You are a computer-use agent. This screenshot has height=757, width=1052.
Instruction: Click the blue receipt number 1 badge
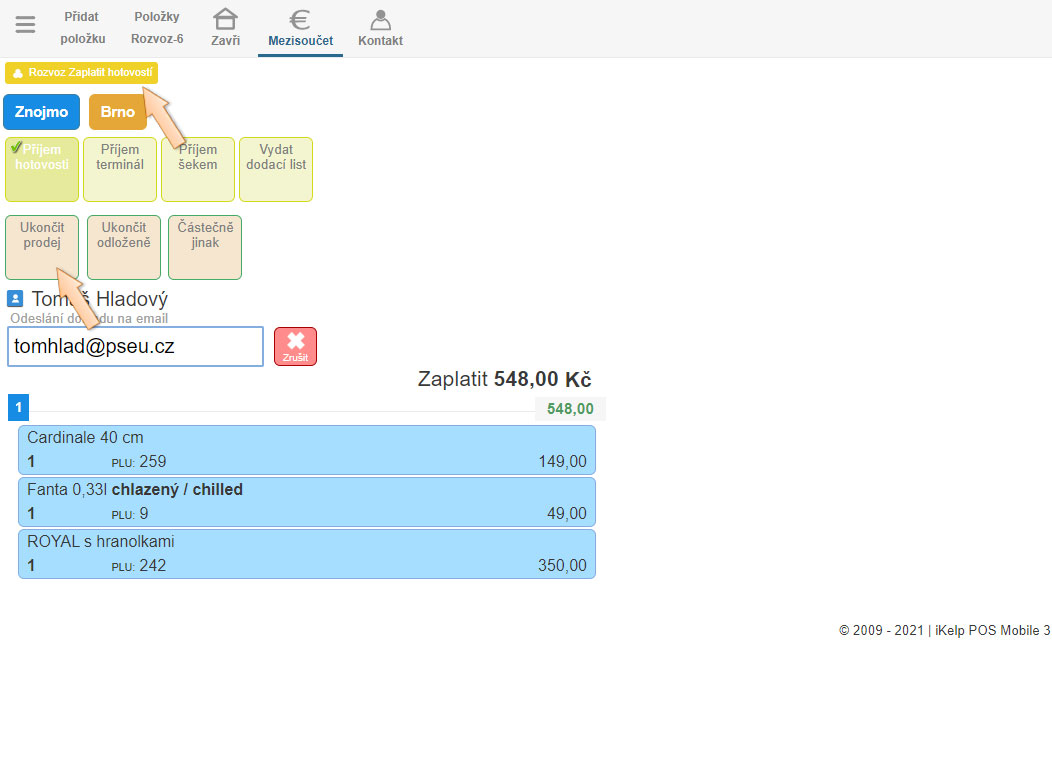[18, 408]
